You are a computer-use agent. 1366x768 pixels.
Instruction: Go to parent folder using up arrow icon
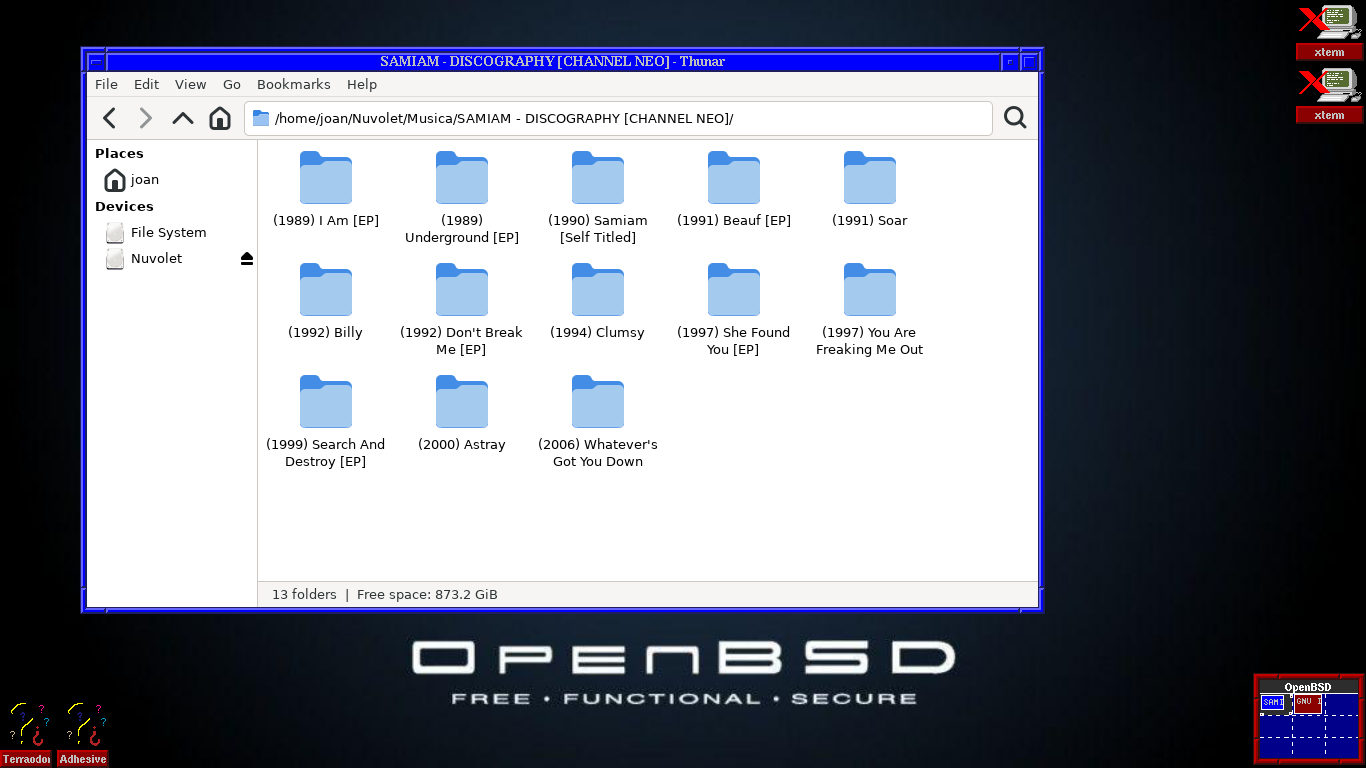[x=182, y=118]
